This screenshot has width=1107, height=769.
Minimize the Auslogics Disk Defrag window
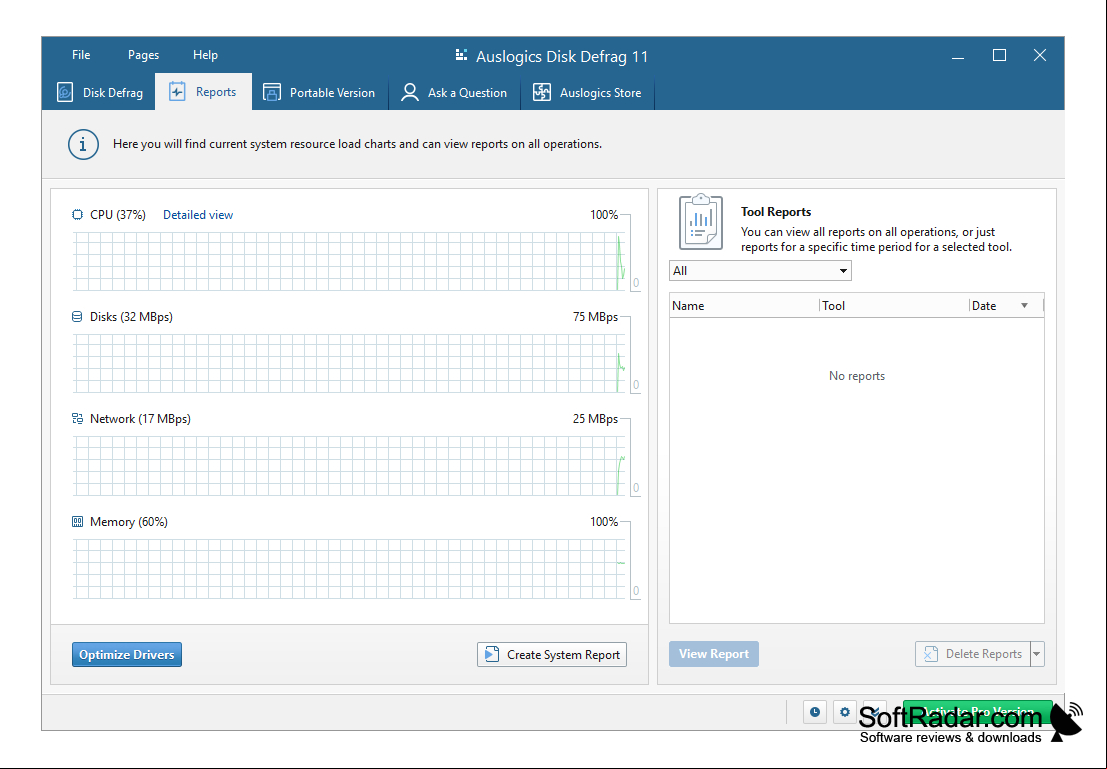pyautogui.click(x=958, y=56)
